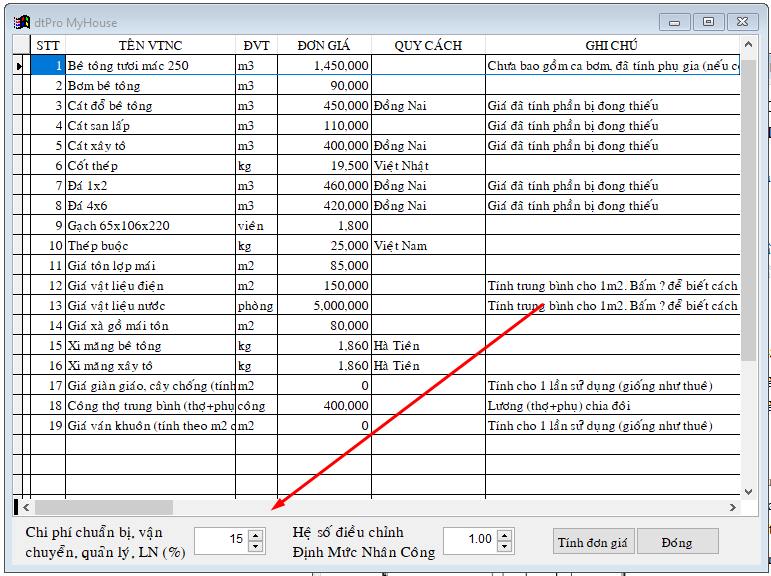Decrease the labor norm coefficient spinner
This screenshot has width=771, height=576.
click(504, 546)
